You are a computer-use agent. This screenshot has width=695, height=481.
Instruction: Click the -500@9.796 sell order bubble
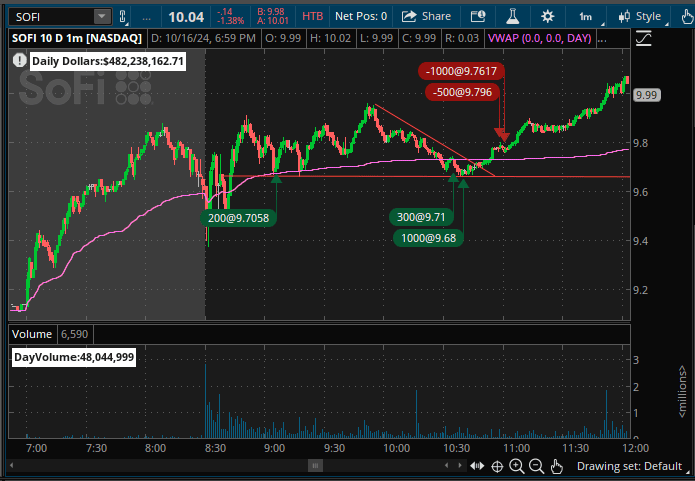(462, 92)
